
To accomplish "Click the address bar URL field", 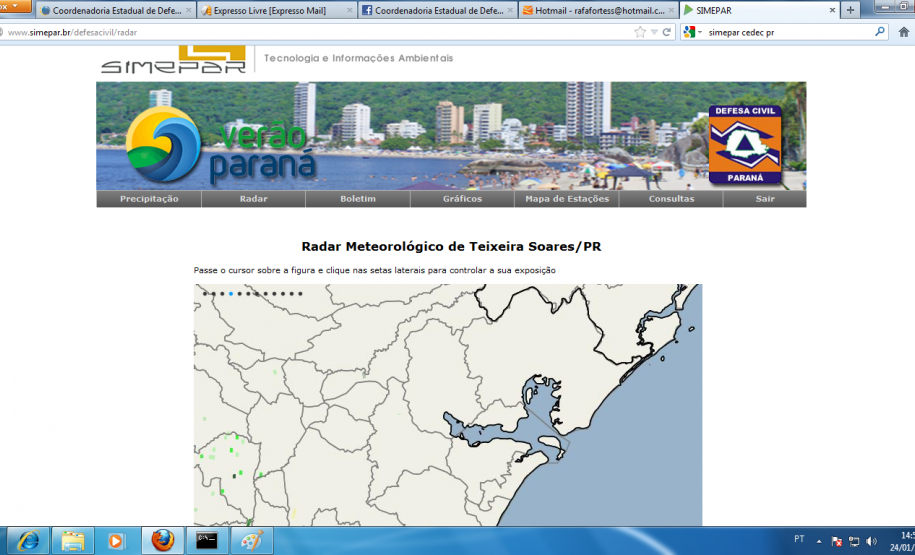I will (x=300, y=32).
